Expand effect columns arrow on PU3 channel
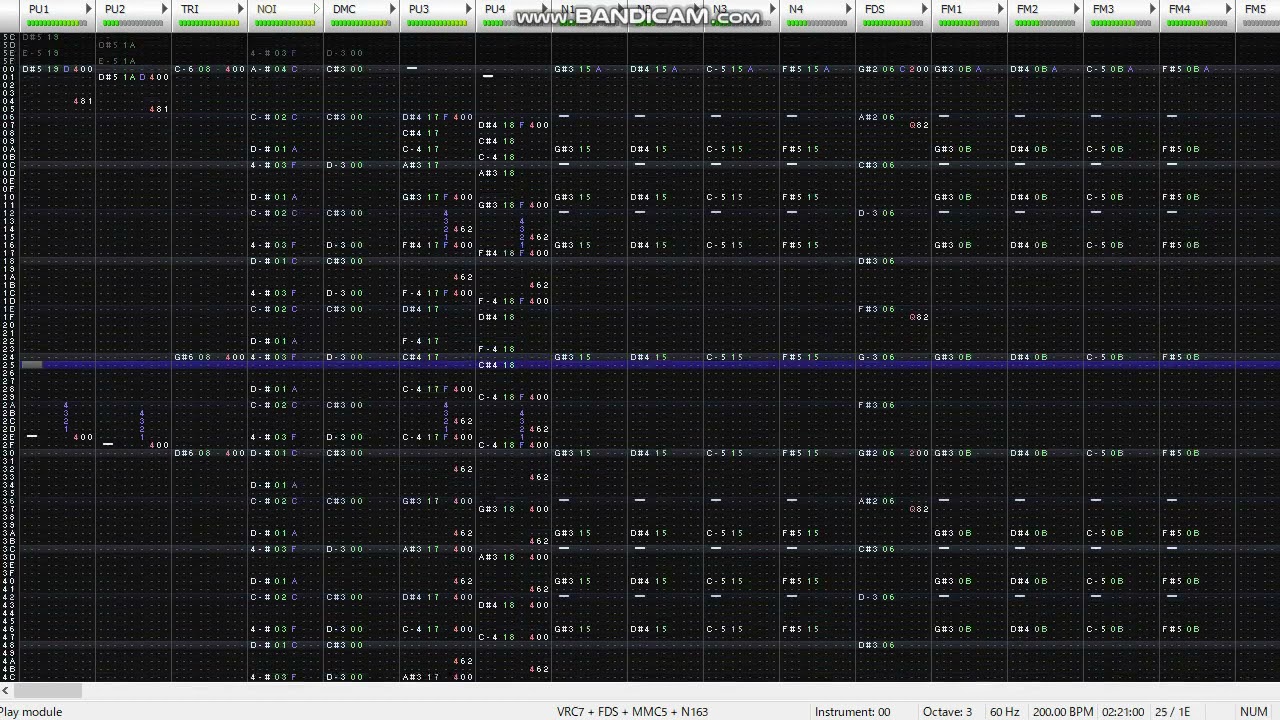This screenshot has width=1280, height=720. tap(469, 9)
